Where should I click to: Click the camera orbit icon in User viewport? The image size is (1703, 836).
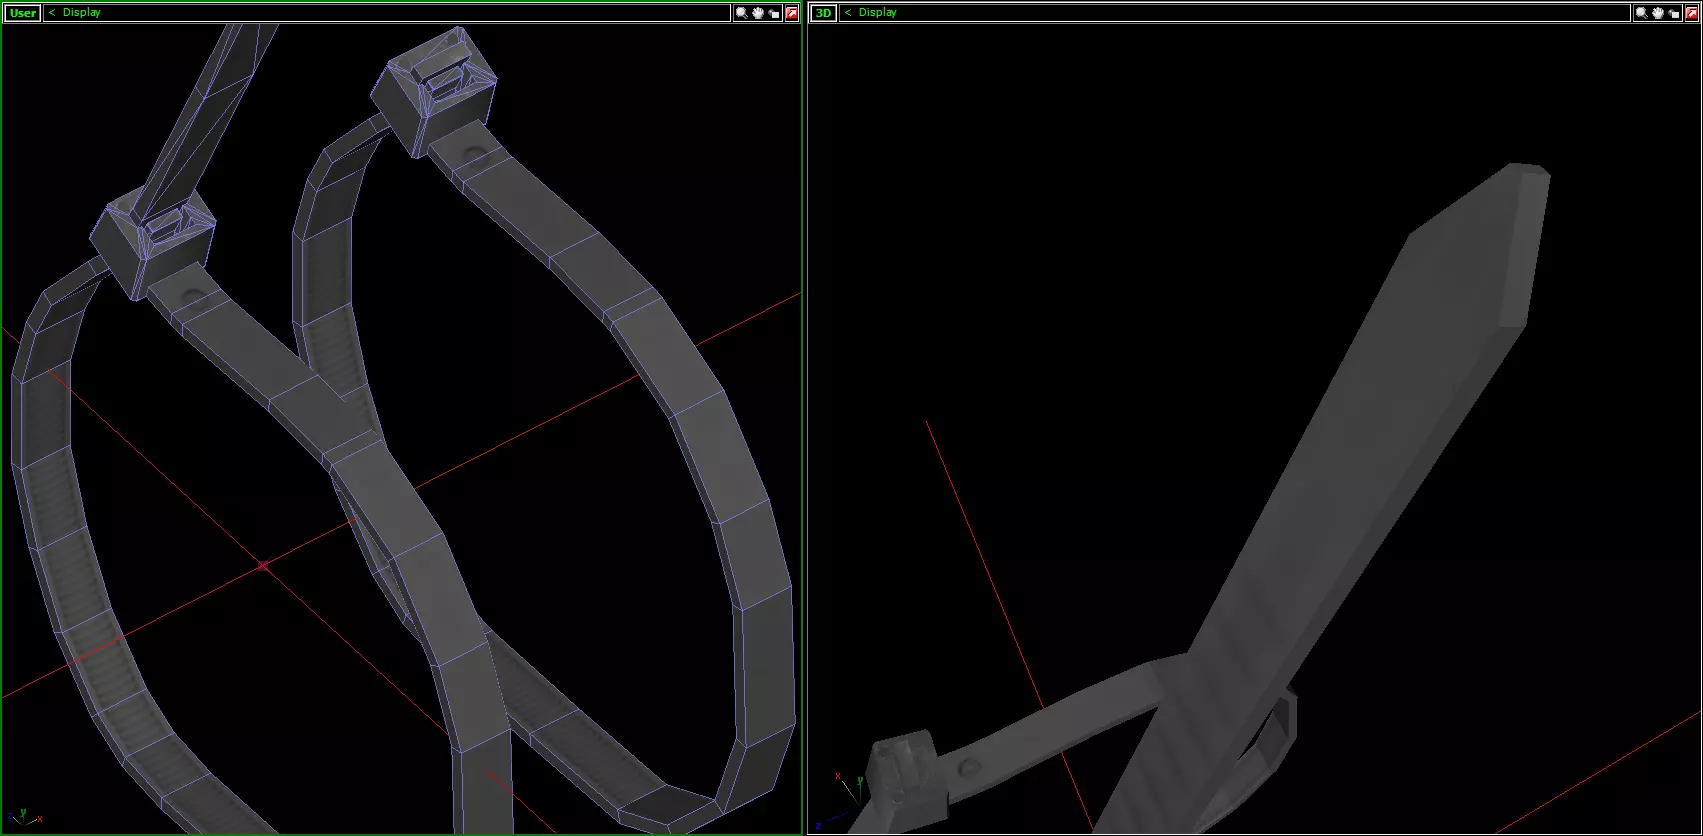pyautogui.click(x=774, y=13)
